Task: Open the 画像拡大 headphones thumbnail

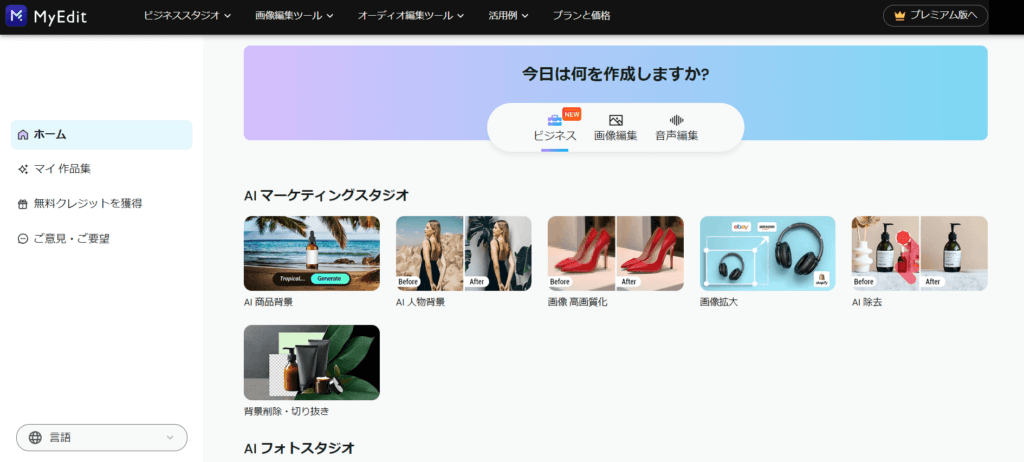Action: tap(767, 254)
